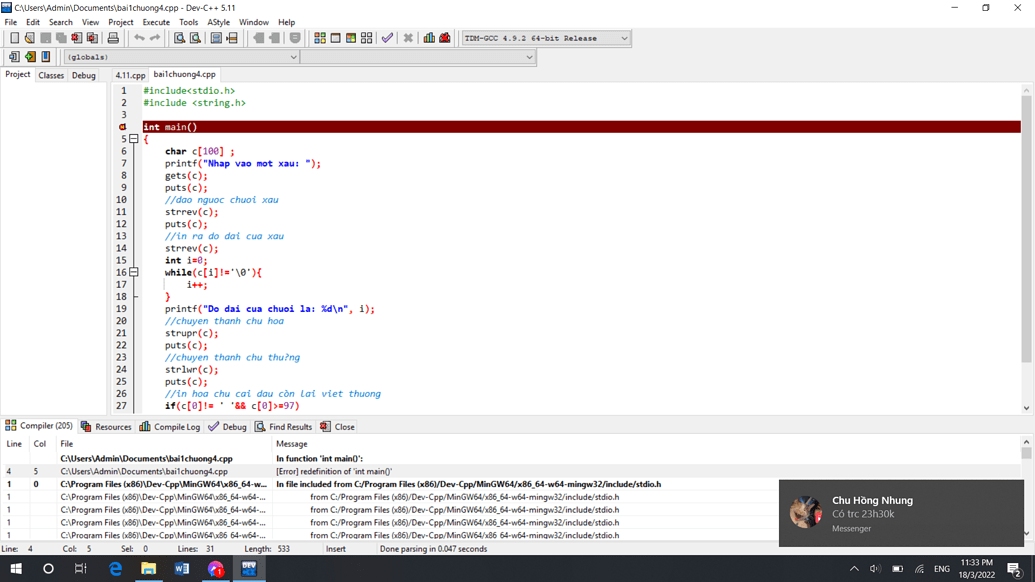1035x582 pixels.
Task: Open the profiling analysis
Action: click(x=430, y=37)
